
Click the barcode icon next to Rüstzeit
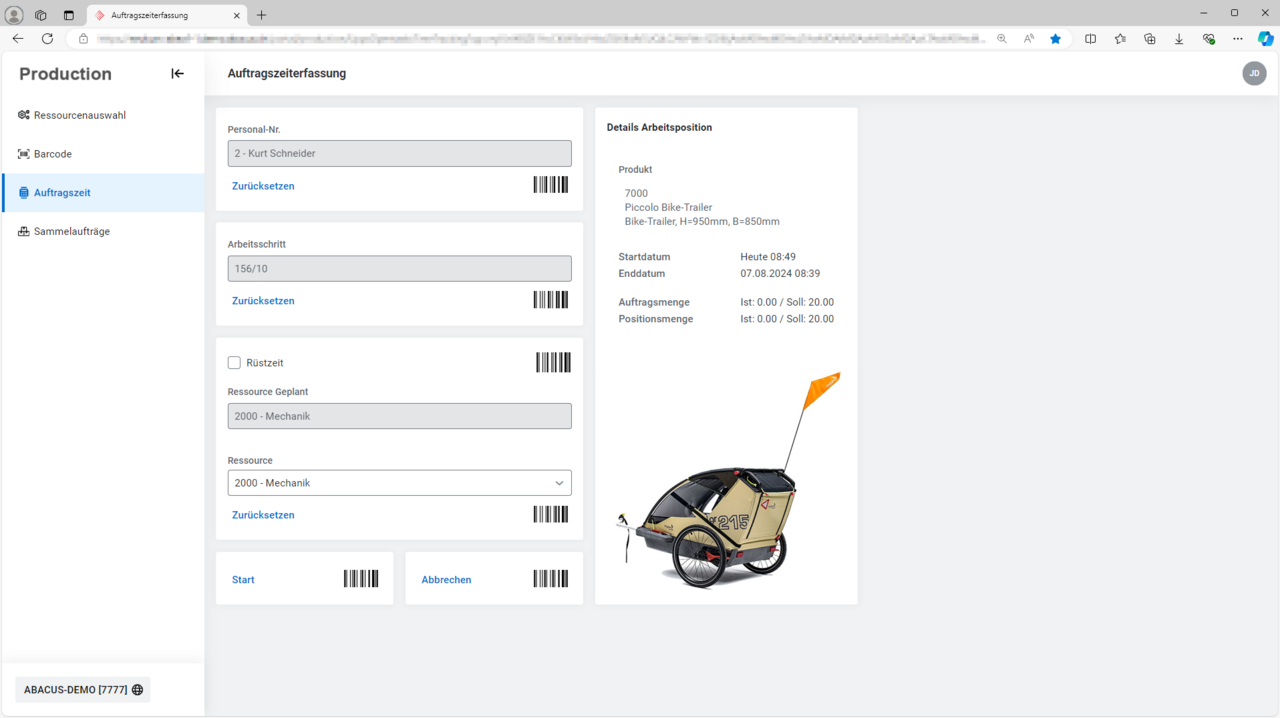point(553,362)
